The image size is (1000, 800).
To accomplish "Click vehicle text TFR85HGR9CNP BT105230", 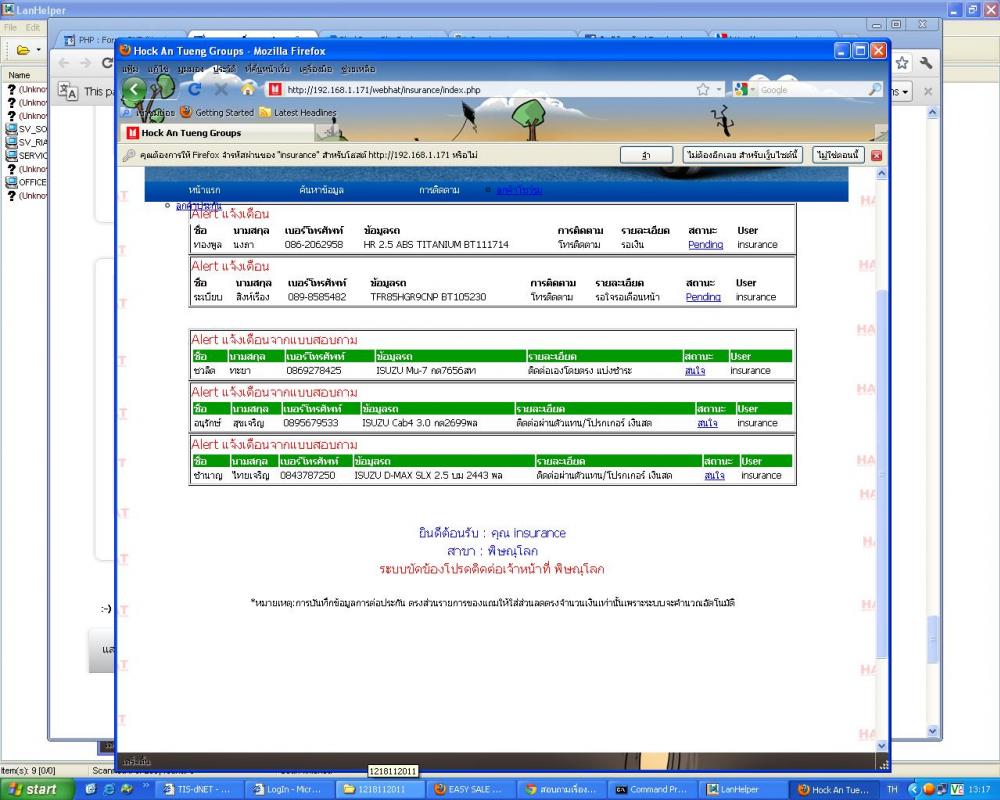I will 428,297.
